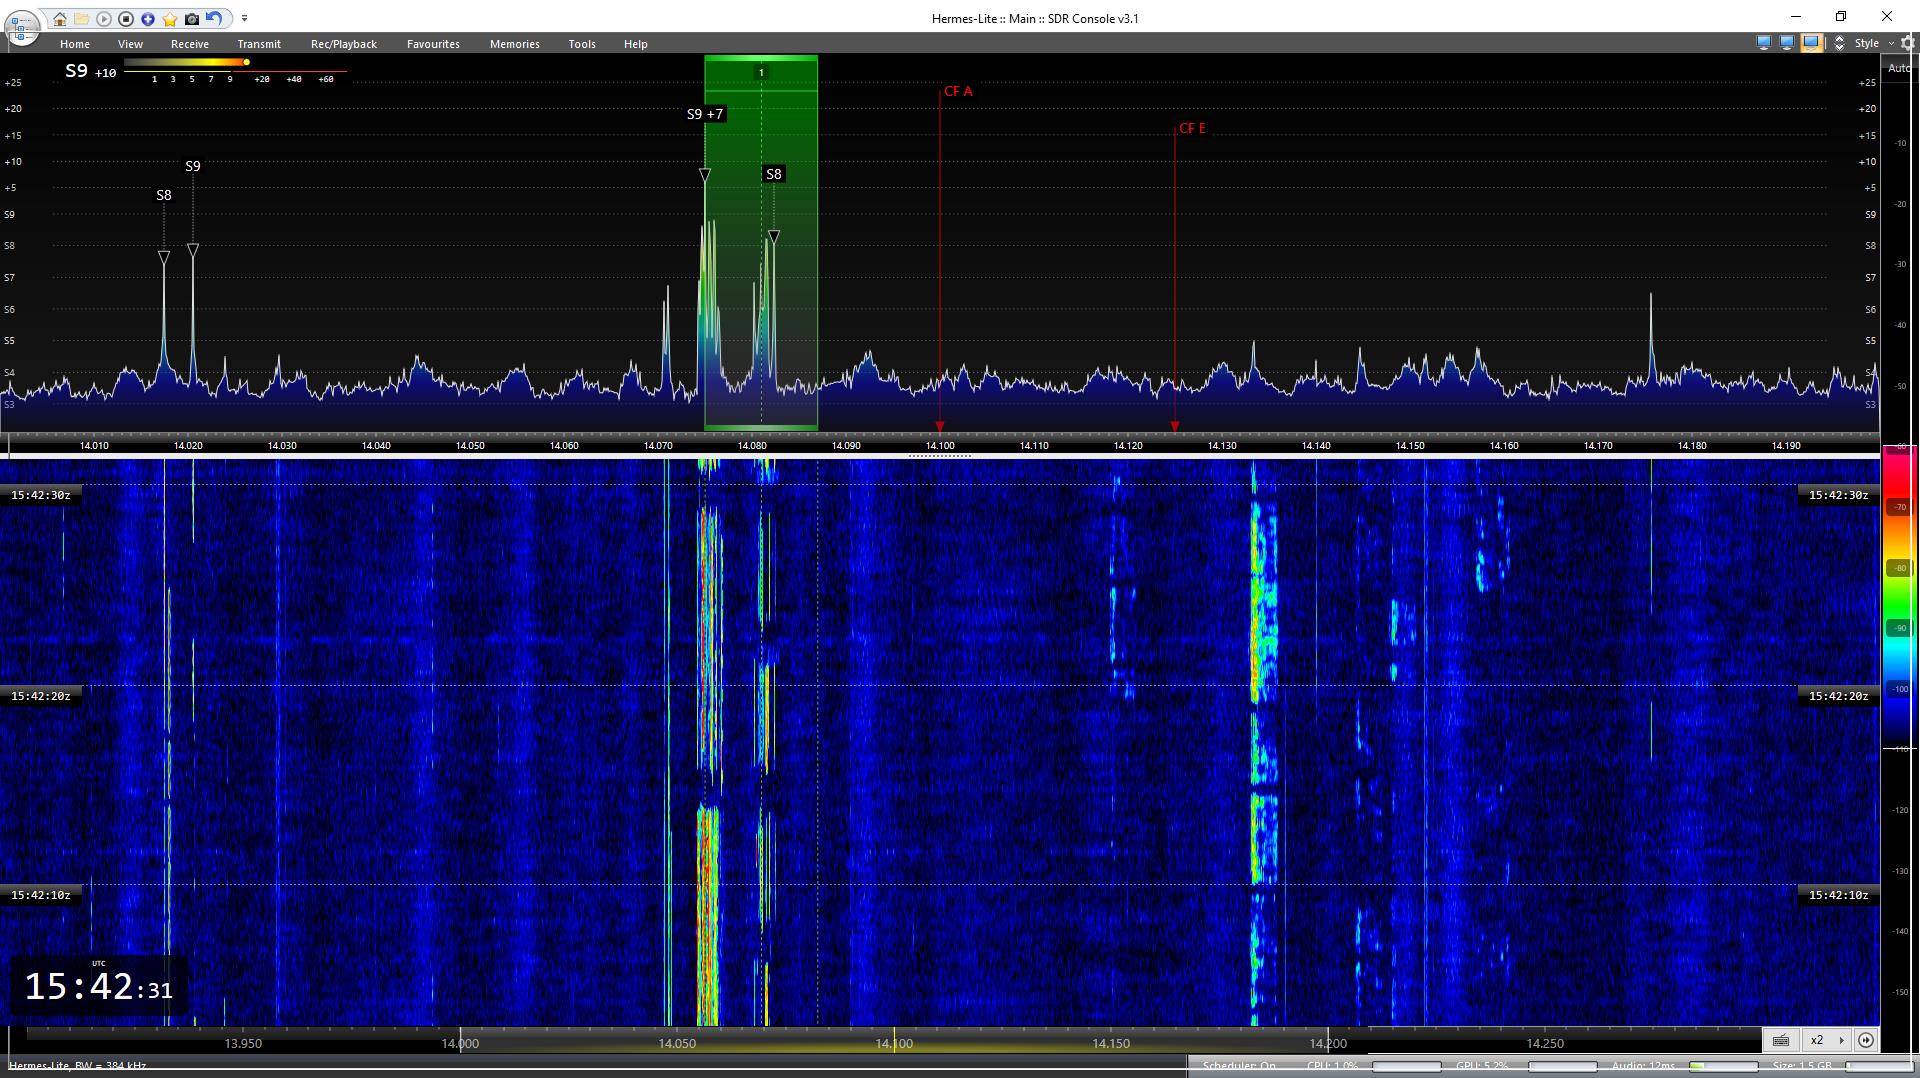Open the keyboard frequency entry icon
Image resolution: width=1920 pixels, height=1078 pixels.
click(1781, 1040)
